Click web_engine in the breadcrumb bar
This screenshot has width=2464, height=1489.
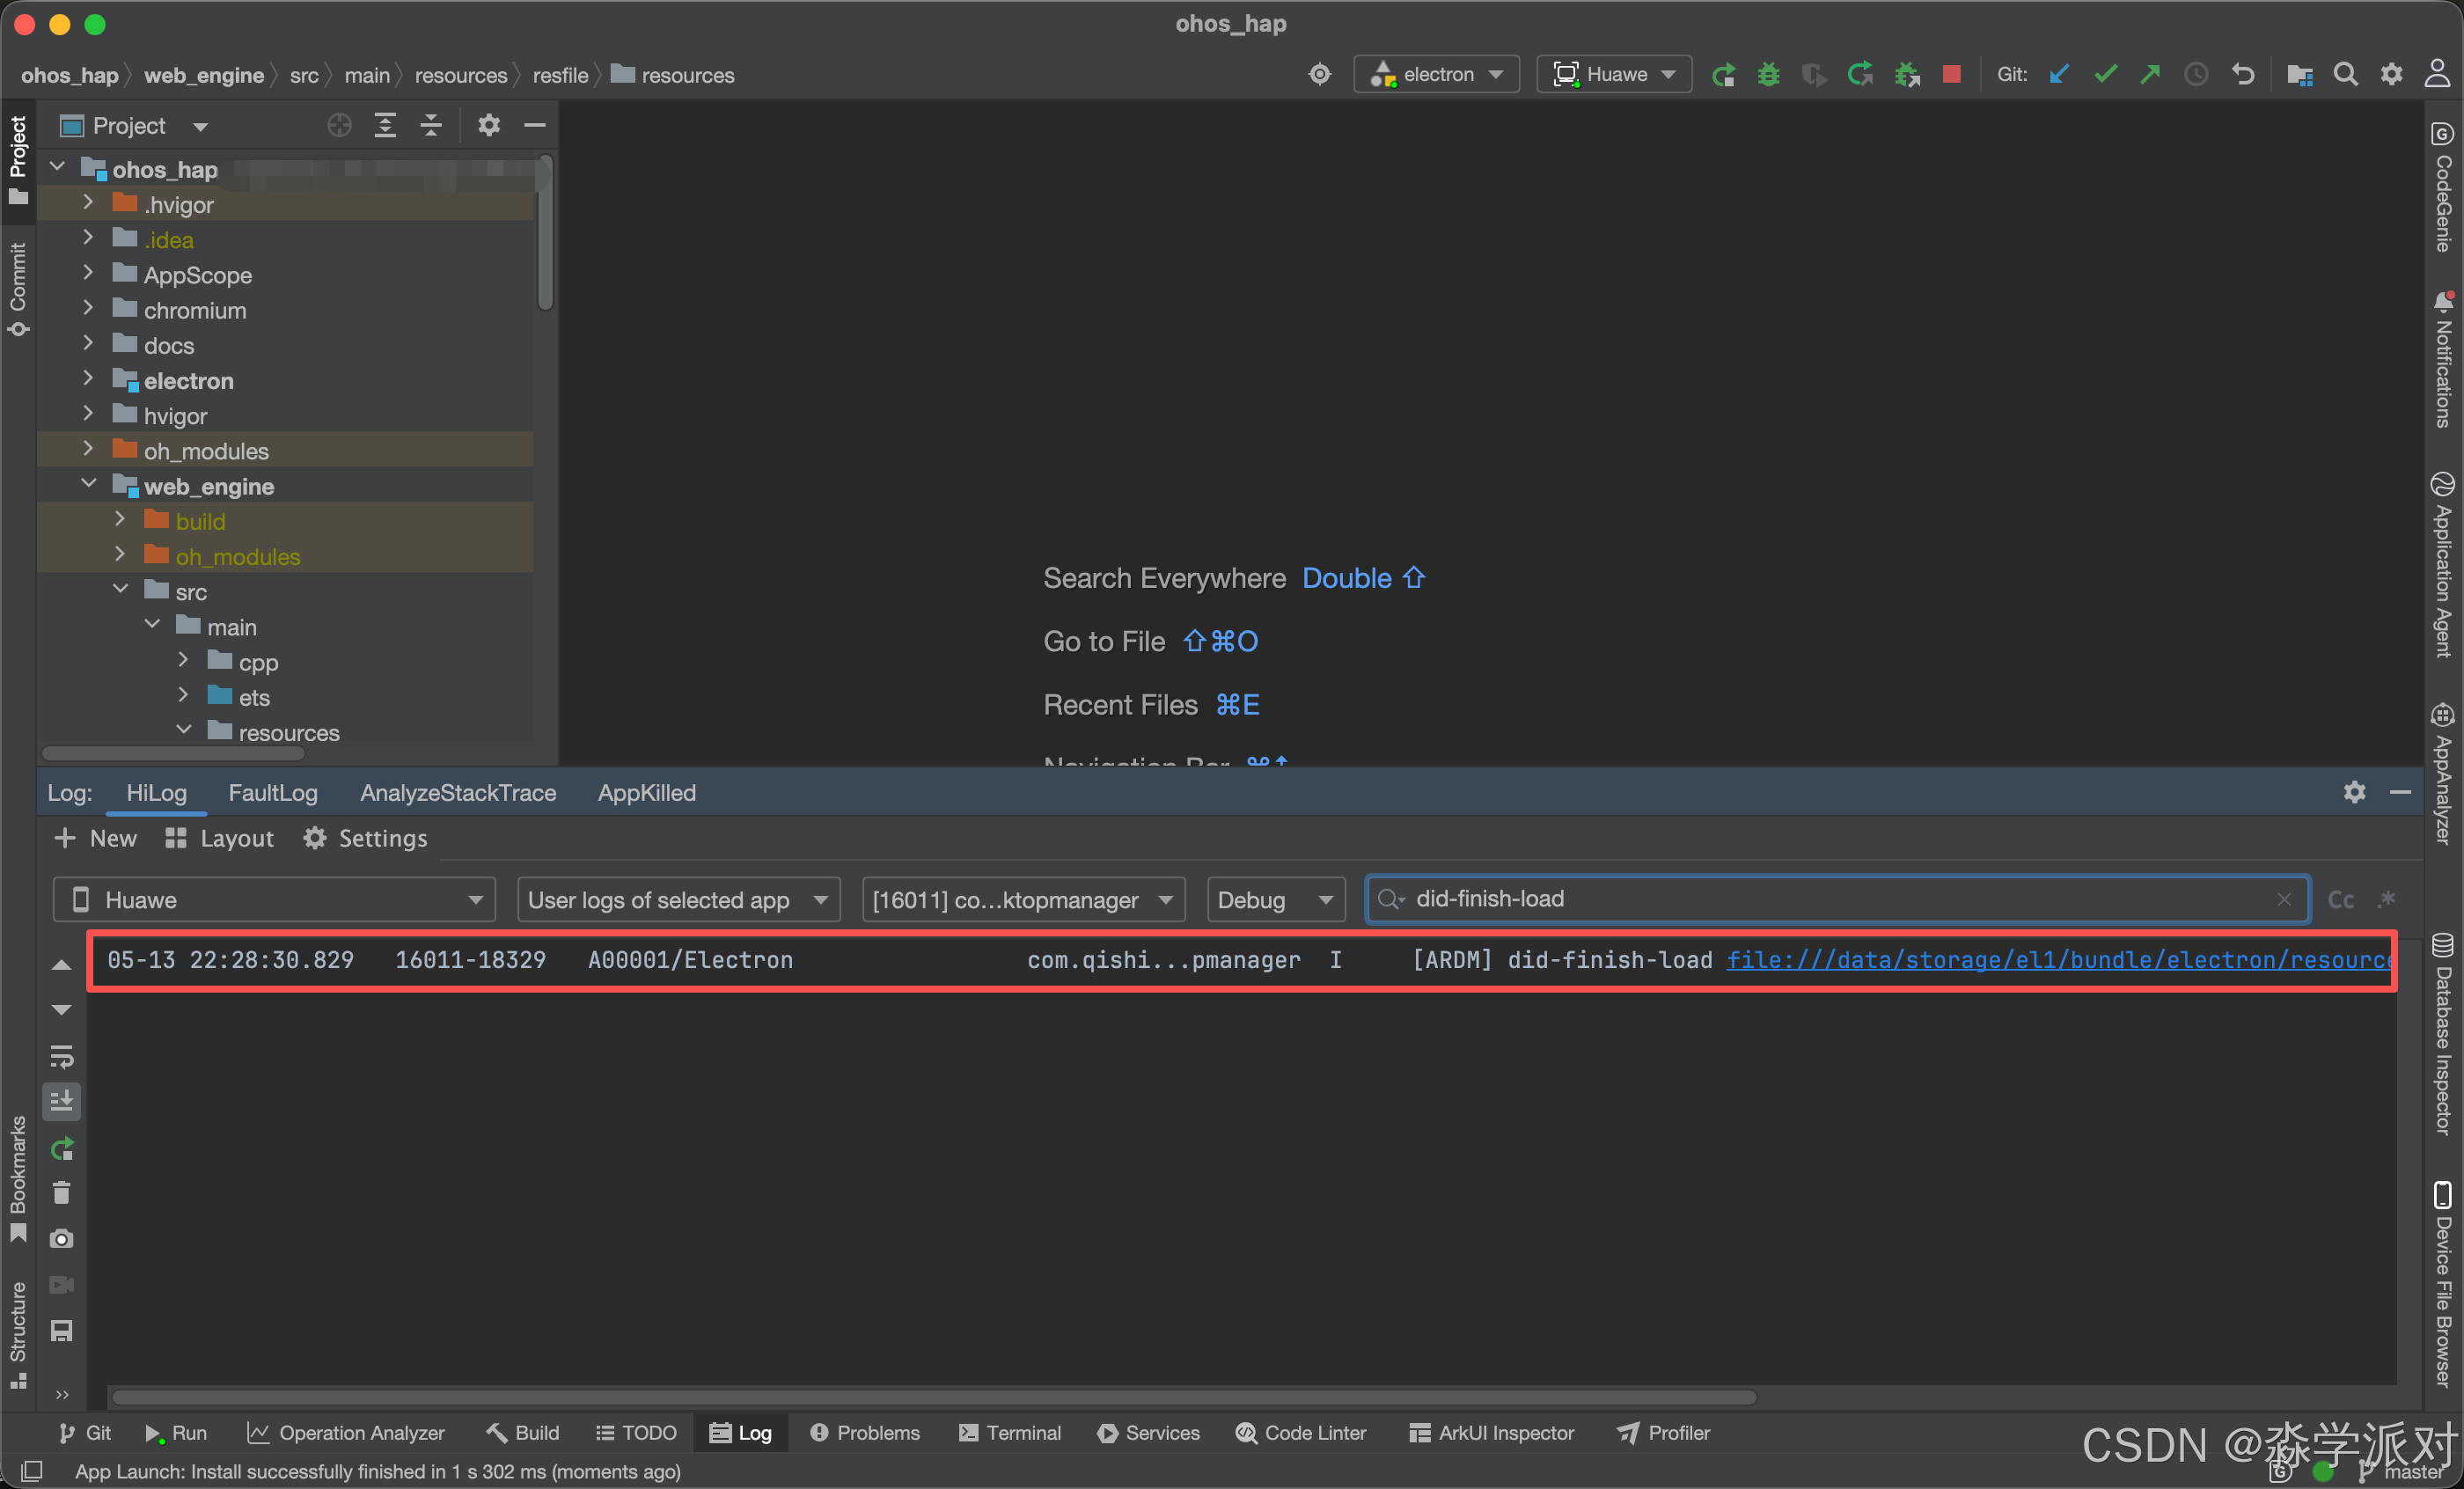pyautogui.click(x=204, y=75)
